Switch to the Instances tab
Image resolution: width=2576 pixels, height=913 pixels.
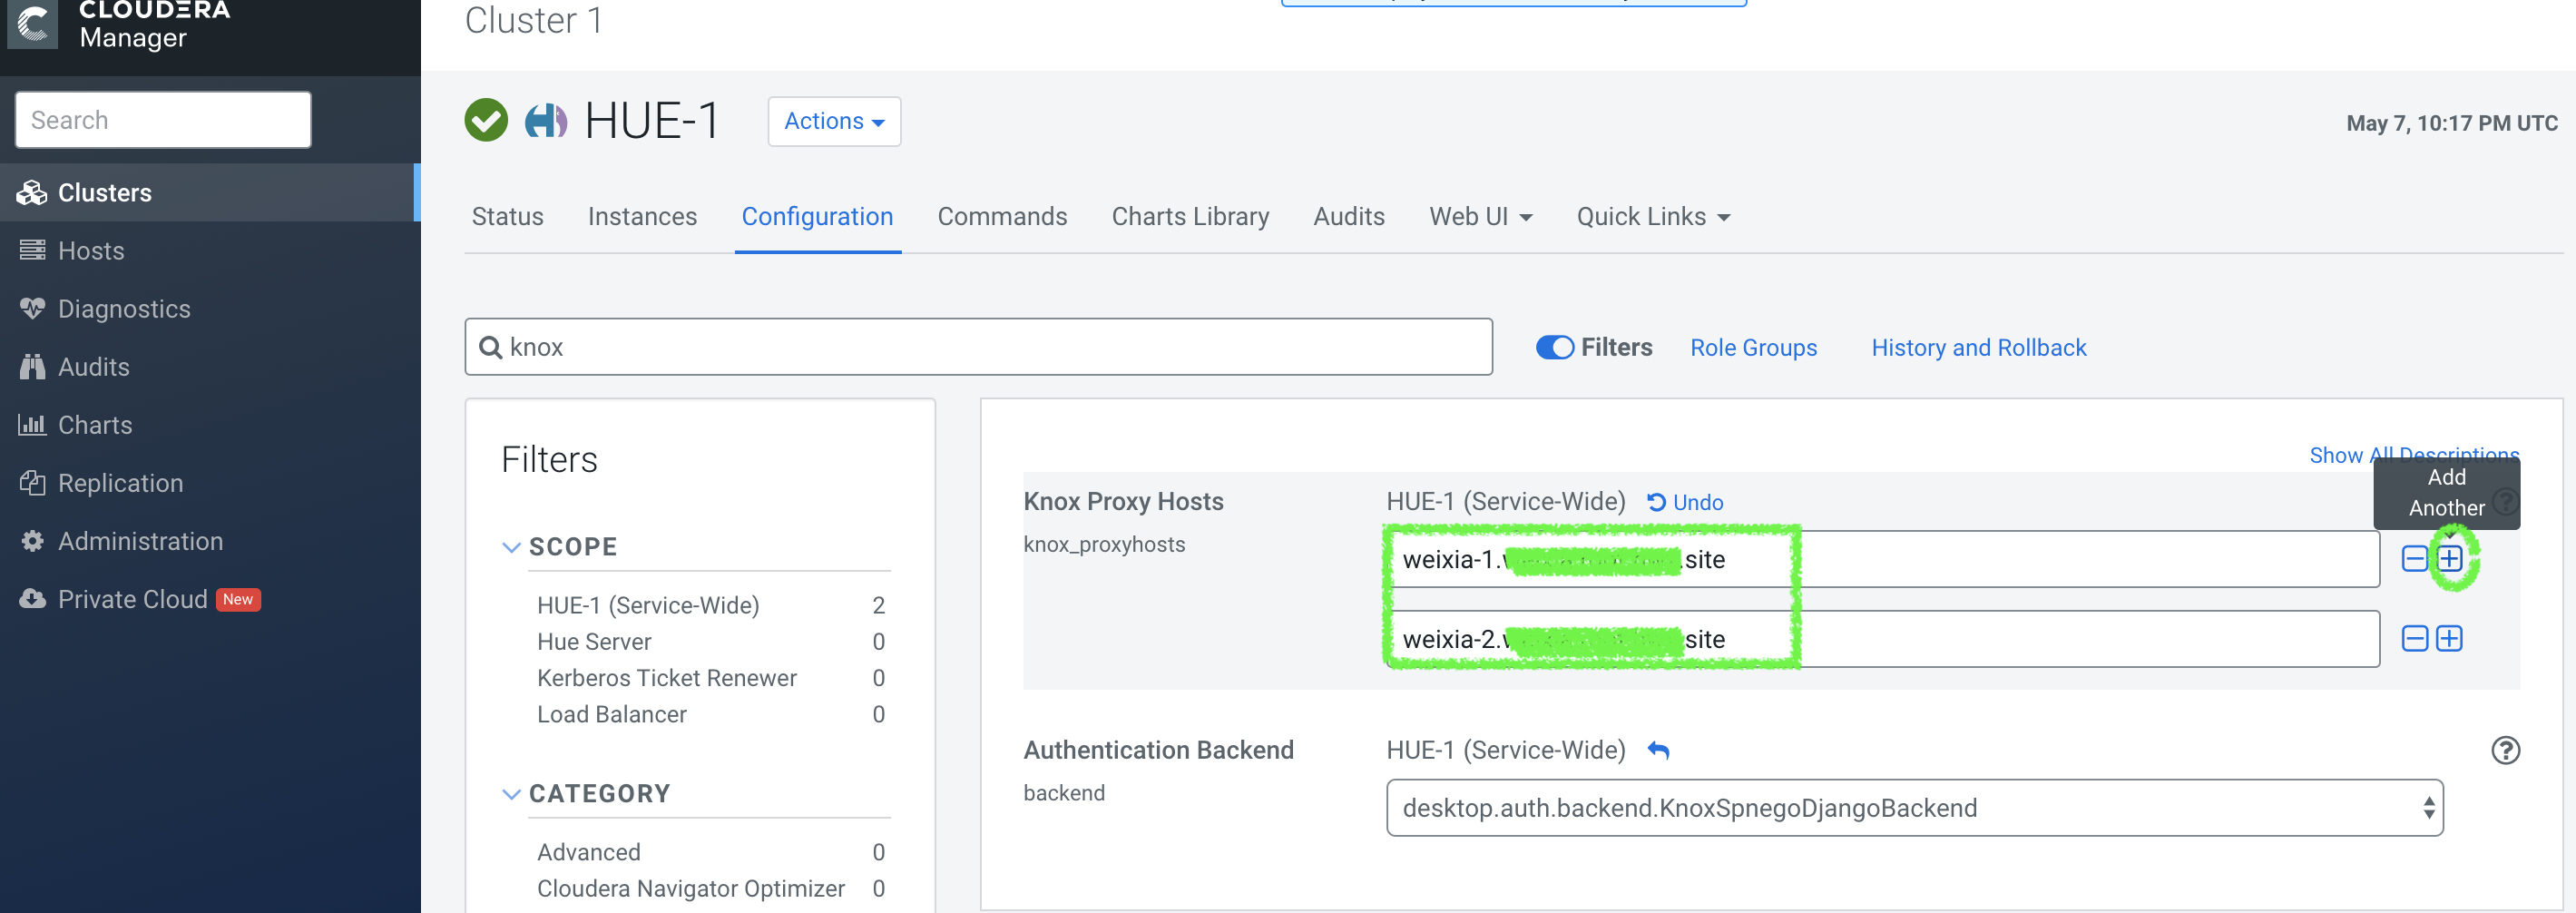[x=642, y=217]
